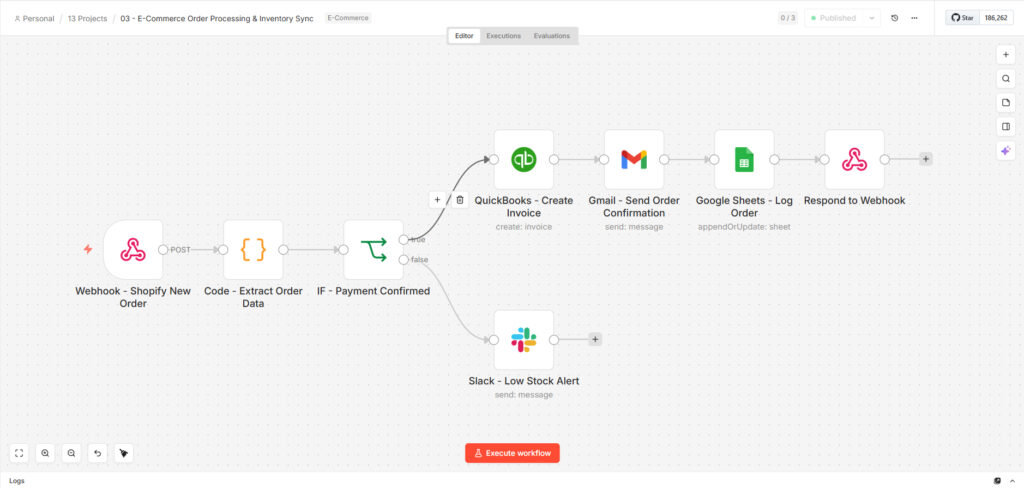The image size is (1024, 488).
Task: Open the Slack Low Stock Alert node
Action: (524, 340)
